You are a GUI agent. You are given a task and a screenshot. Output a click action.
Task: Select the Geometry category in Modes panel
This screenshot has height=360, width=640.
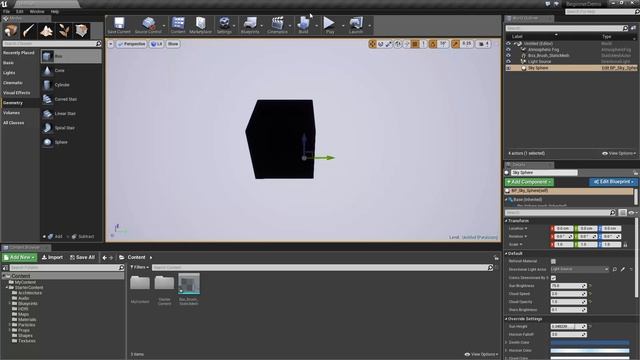[13, 103]
